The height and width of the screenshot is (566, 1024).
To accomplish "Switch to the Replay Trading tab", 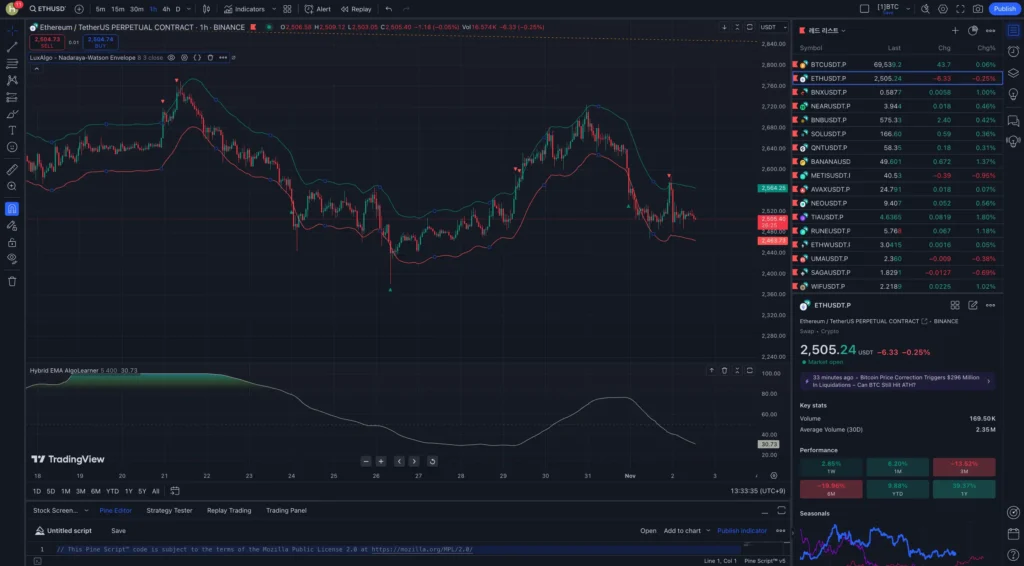I will click(229, 511).
